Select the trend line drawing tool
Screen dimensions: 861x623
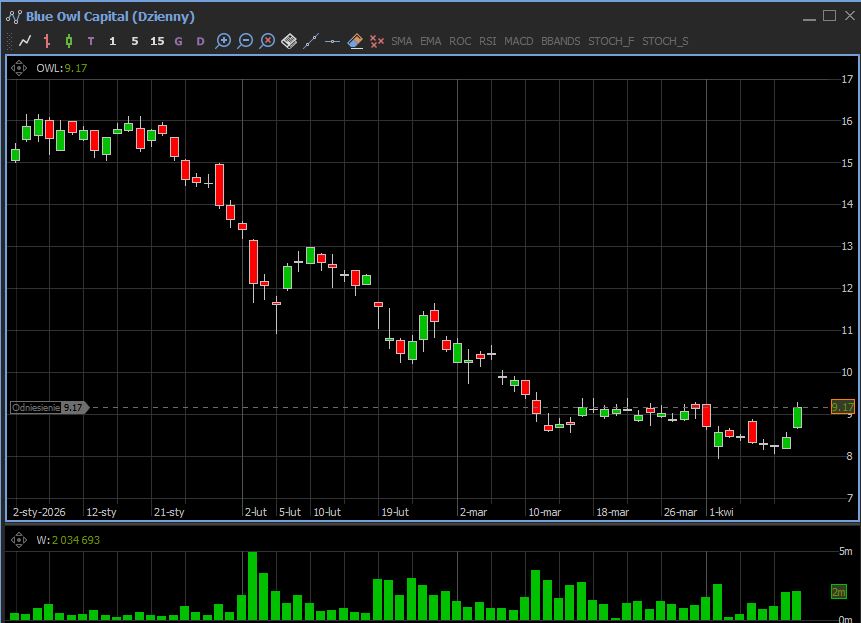pos(311,41)
